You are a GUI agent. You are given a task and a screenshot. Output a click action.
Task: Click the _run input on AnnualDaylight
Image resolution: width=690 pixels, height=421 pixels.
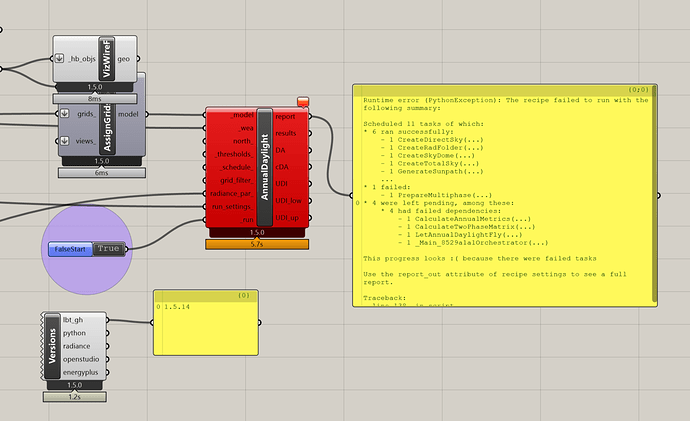click(x=247, y=220)
